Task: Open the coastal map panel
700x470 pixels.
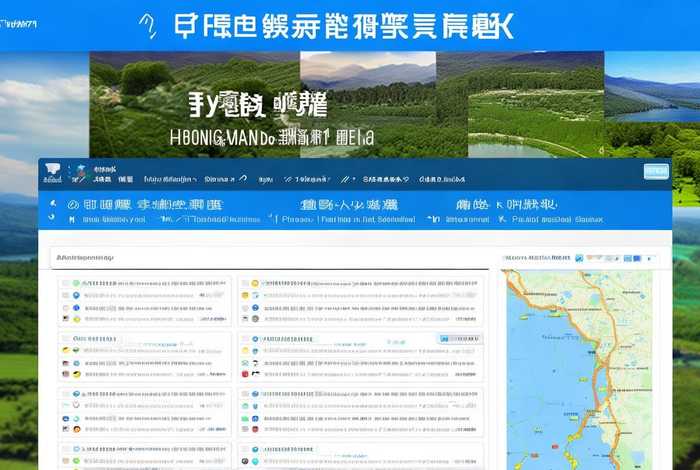Action: coord(579,370)
